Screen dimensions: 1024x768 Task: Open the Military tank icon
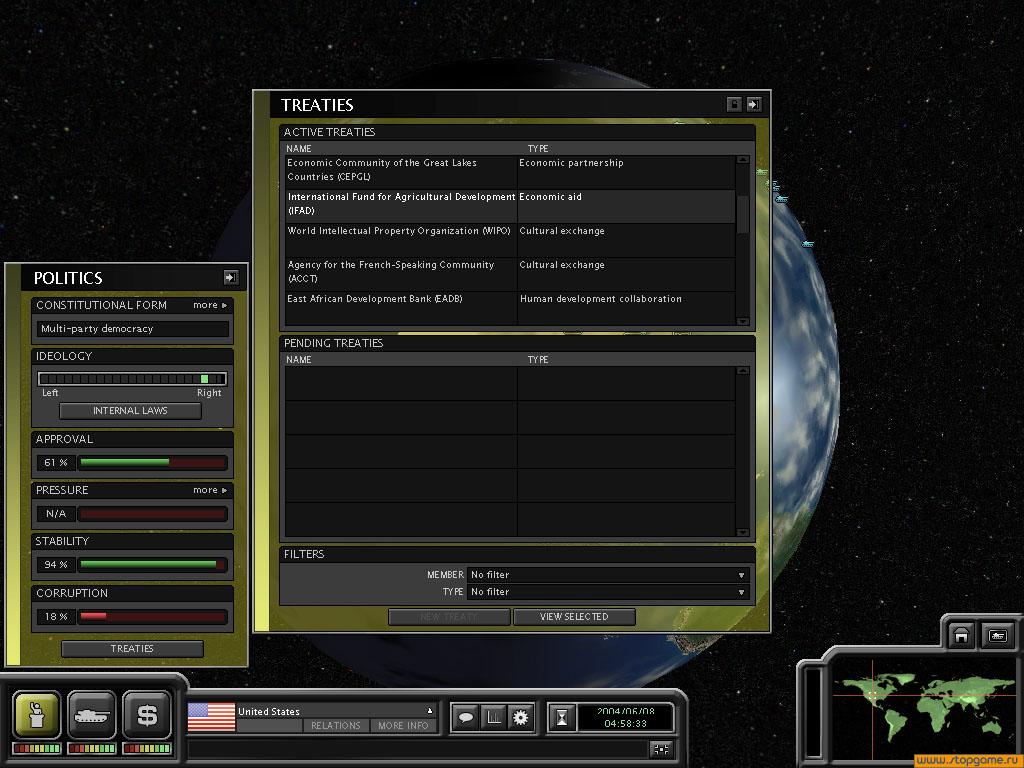pos(92,715)
